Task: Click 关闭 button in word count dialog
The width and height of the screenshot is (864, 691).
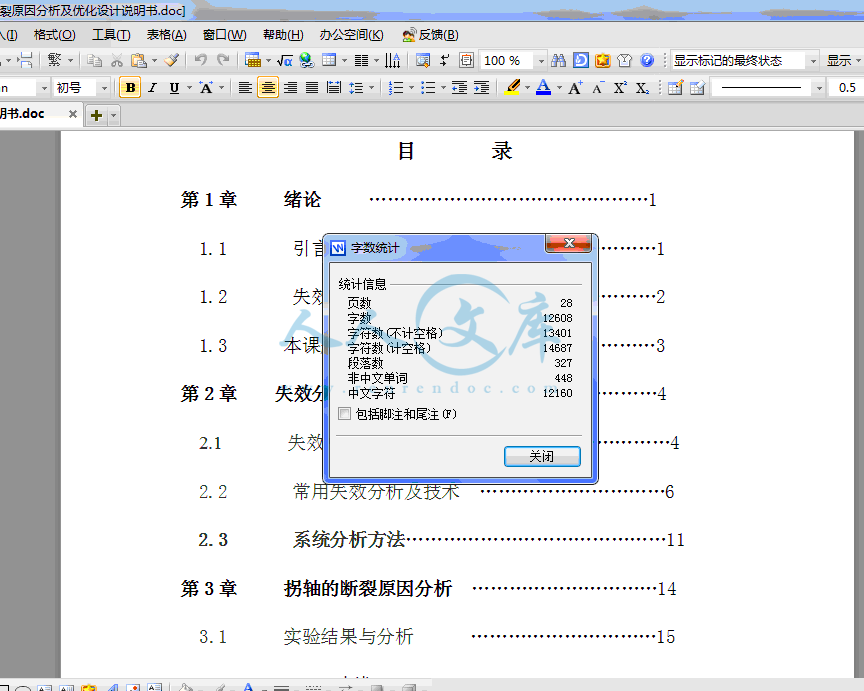Action: point(542,456)
